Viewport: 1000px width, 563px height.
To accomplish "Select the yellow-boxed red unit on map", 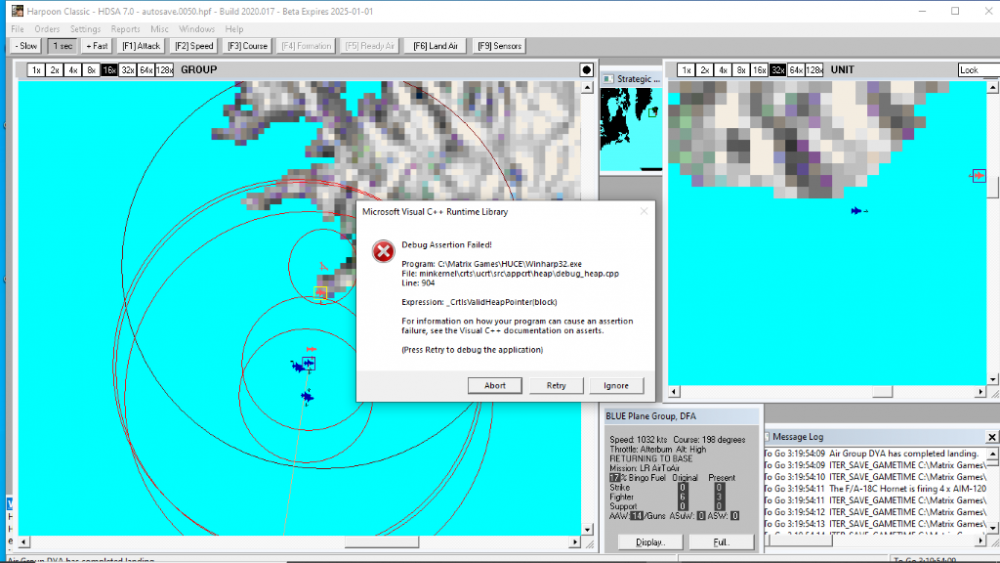I will [x=320, y=293].
